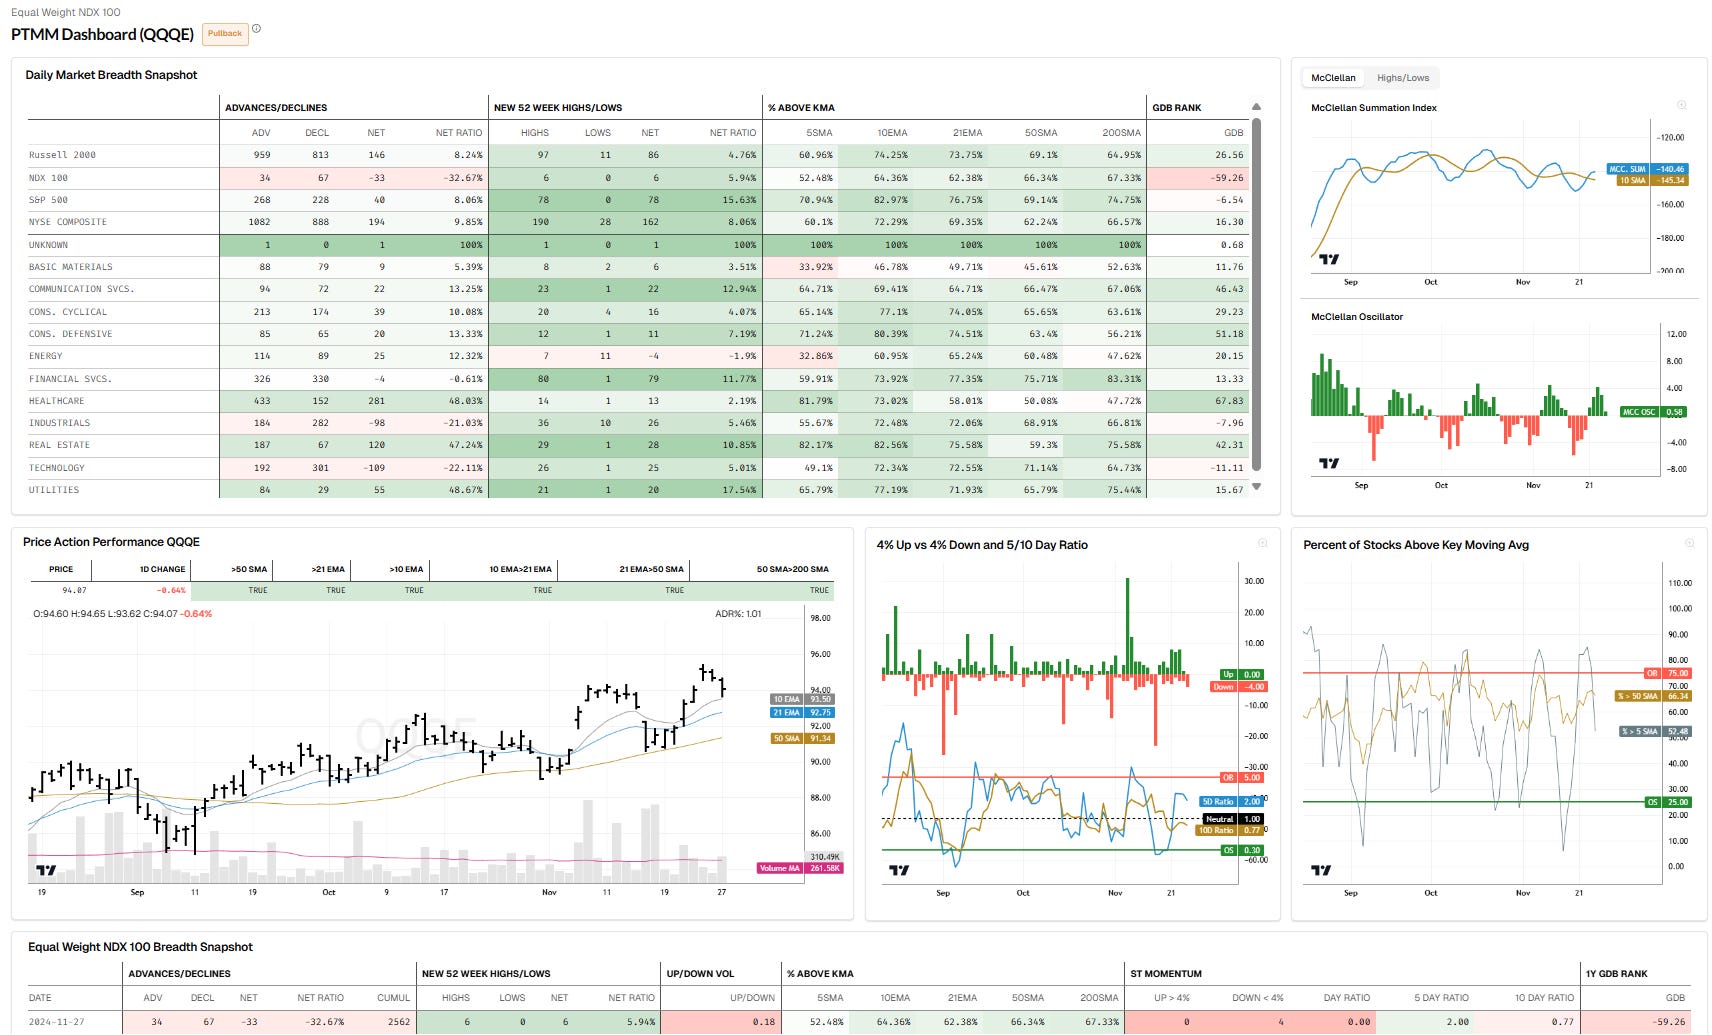Click zoom icon on Percent of Stocks chart
Image resolution: width=1712 pixels, height=1035 pixels.
pos(1689,543)
